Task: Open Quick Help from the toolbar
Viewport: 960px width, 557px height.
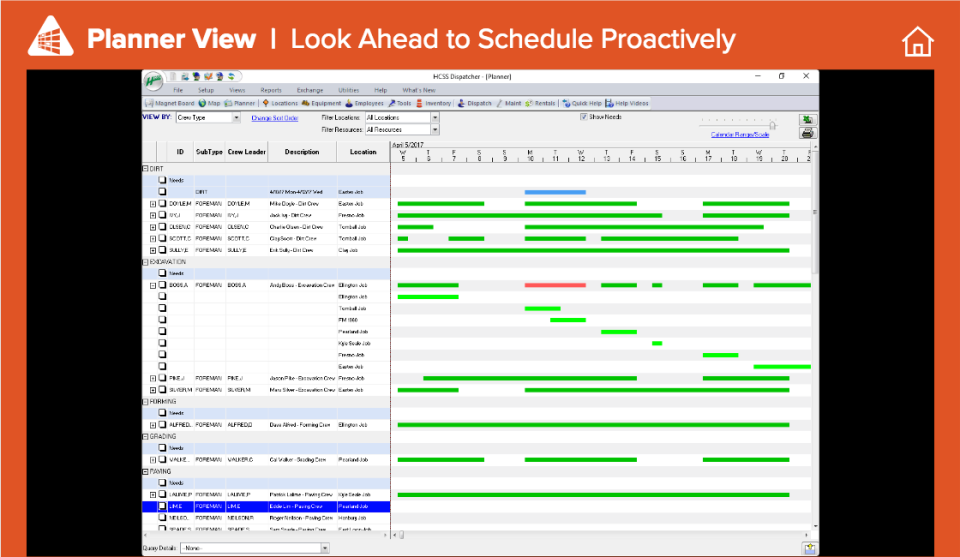Action: coord(582,103)
